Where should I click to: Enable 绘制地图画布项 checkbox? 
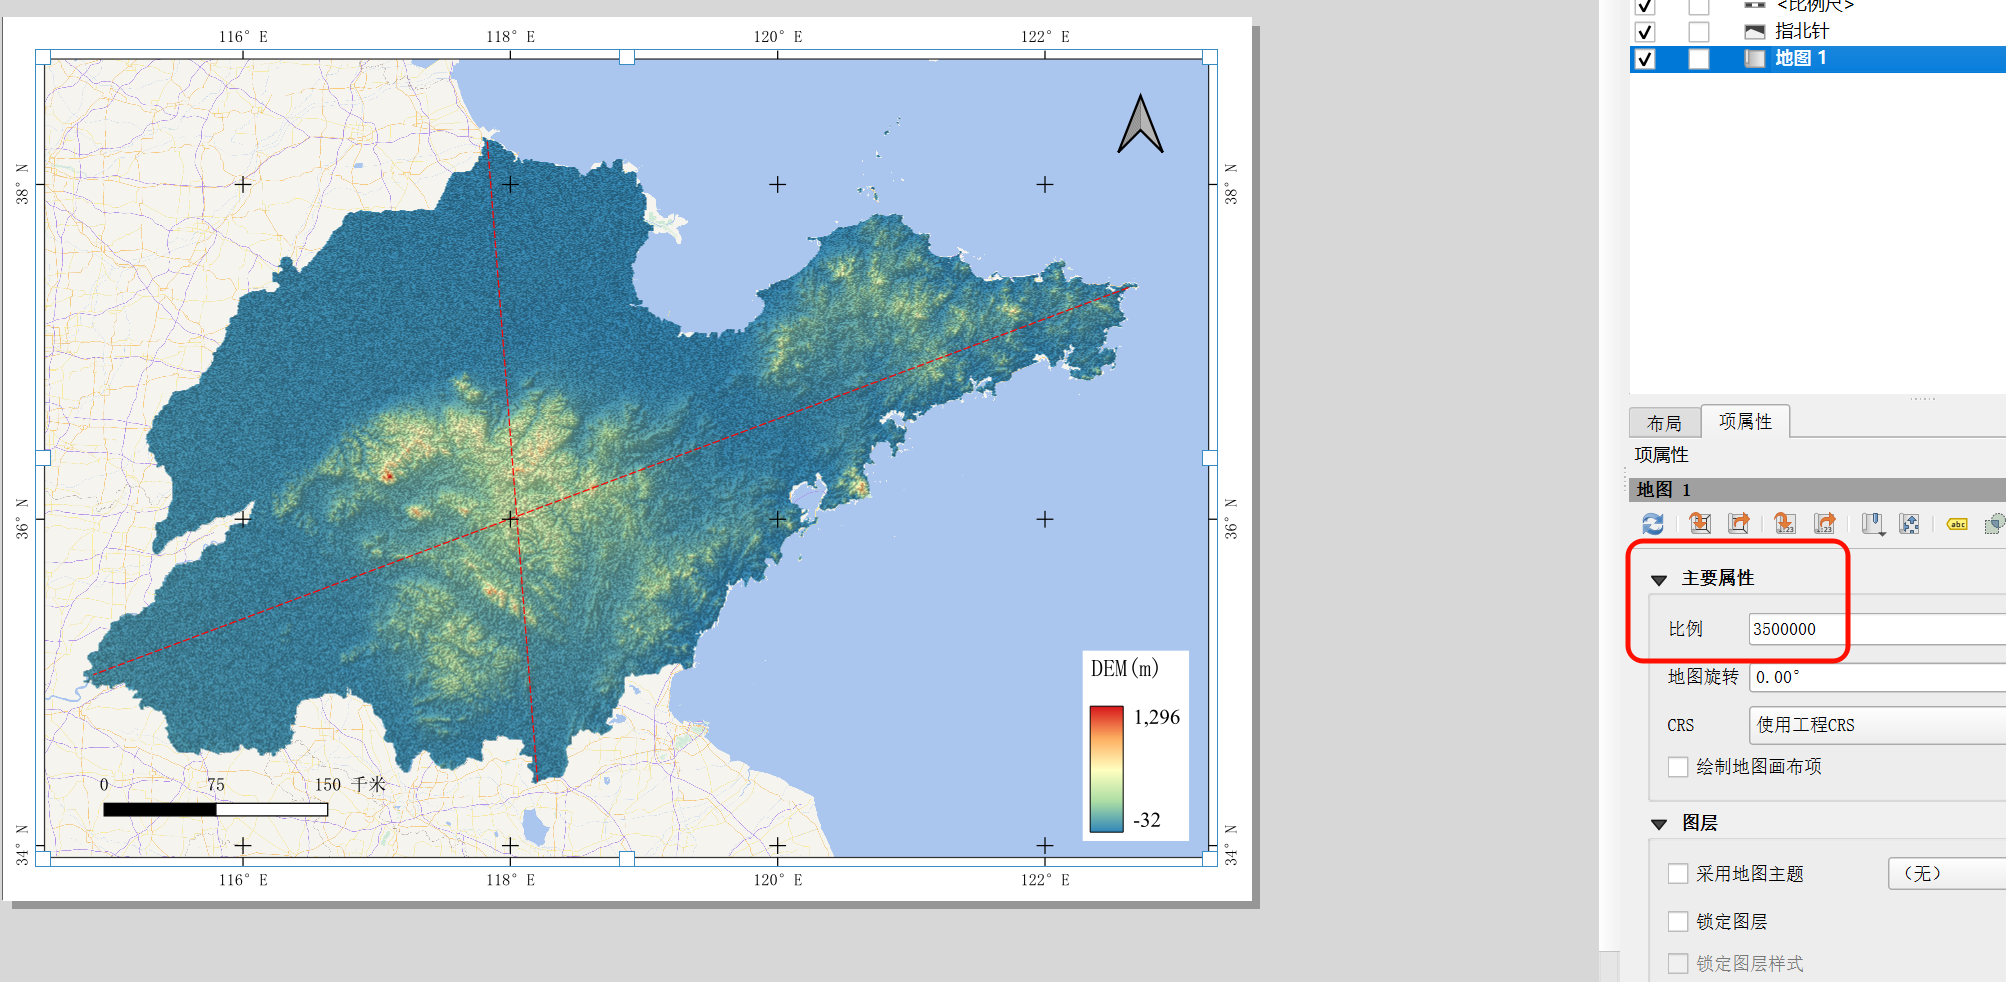(1678, 766)
